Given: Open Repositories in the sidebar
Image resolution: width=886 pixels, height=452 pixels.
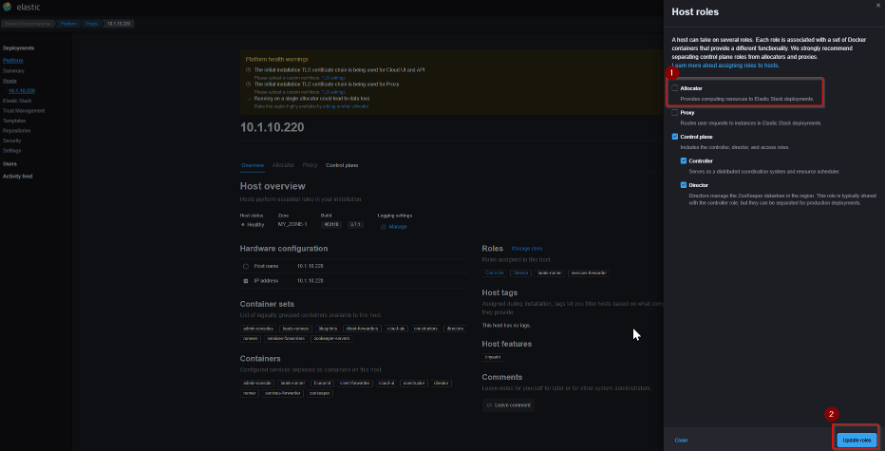Looking at the screenshot, I should coord(16,131).
